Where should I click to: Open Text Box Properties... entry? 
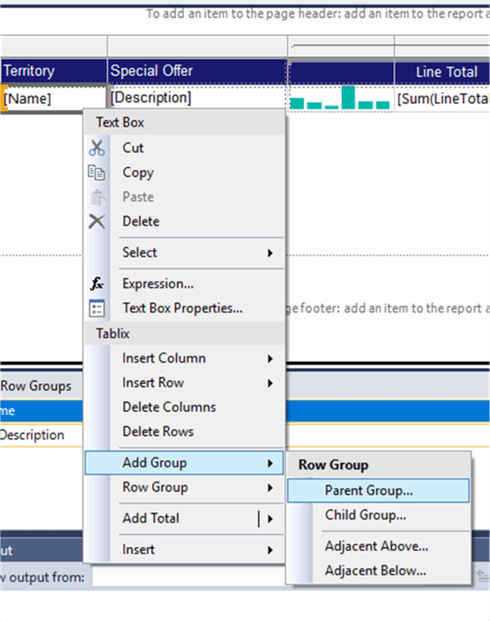point(185,309)
